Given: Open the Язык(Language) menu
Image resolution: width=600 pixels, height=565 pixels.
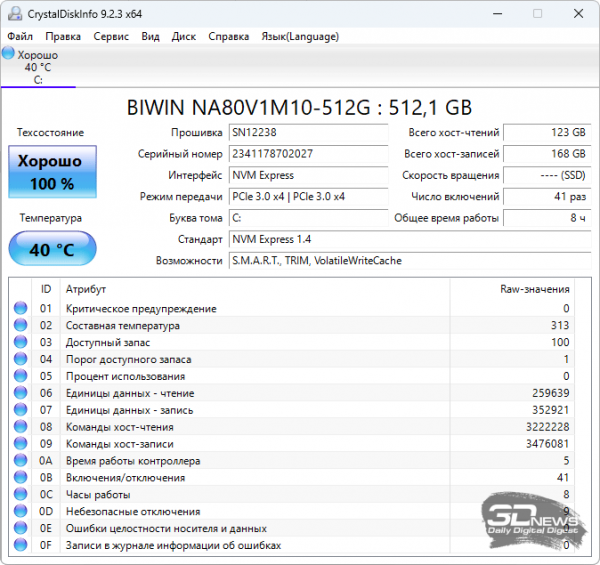Looking at the screenshot, I should coord(299,37).
